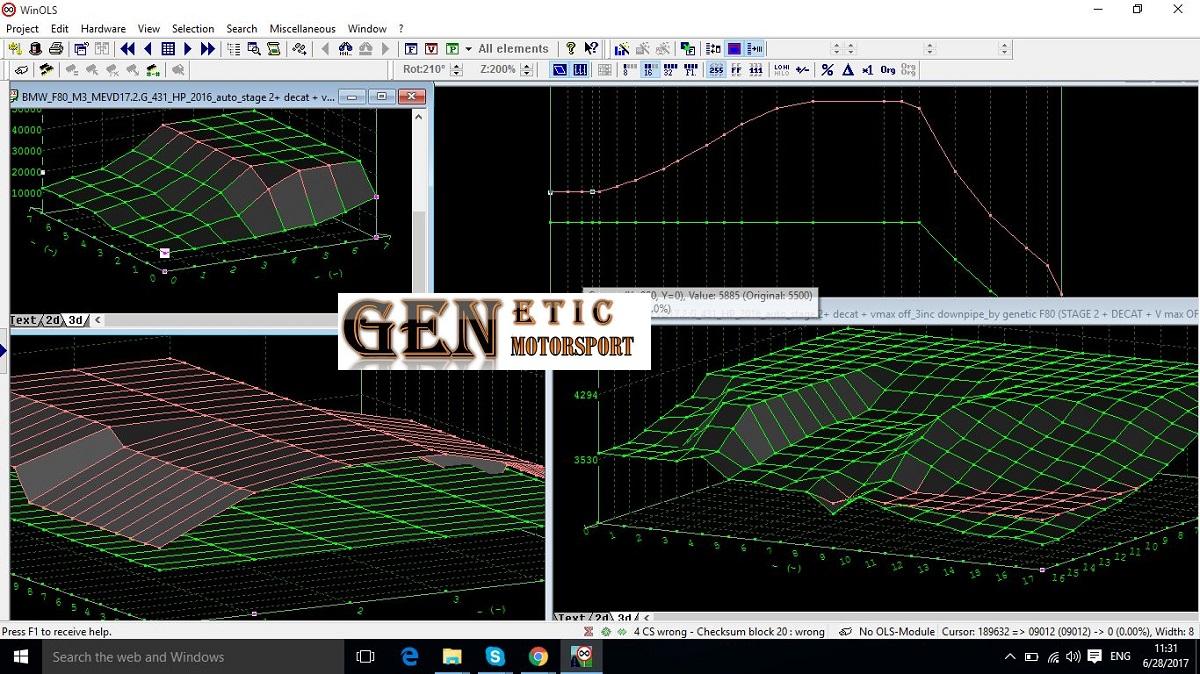Show original values with the Org icon
The height and width of the screenshot is (674, 1200).
point(887,70)
